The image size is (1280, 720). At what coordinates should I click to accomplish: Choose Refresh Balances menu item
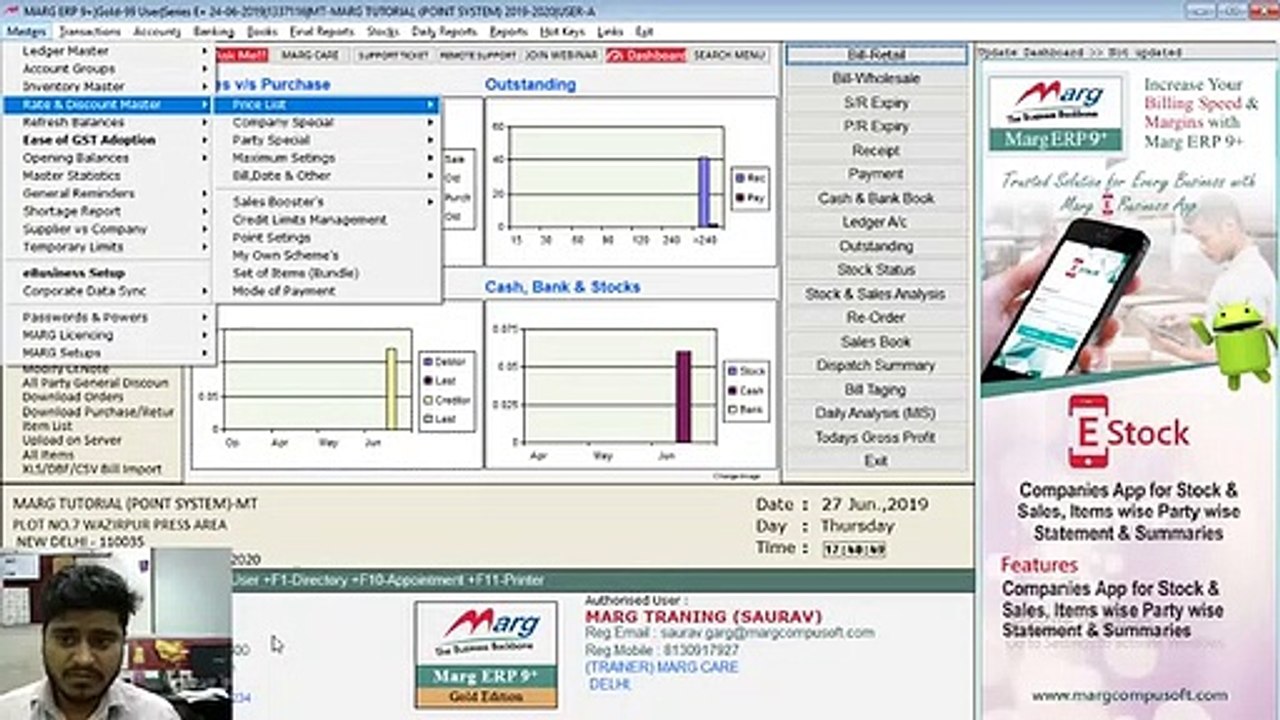[x=108, y=122]
